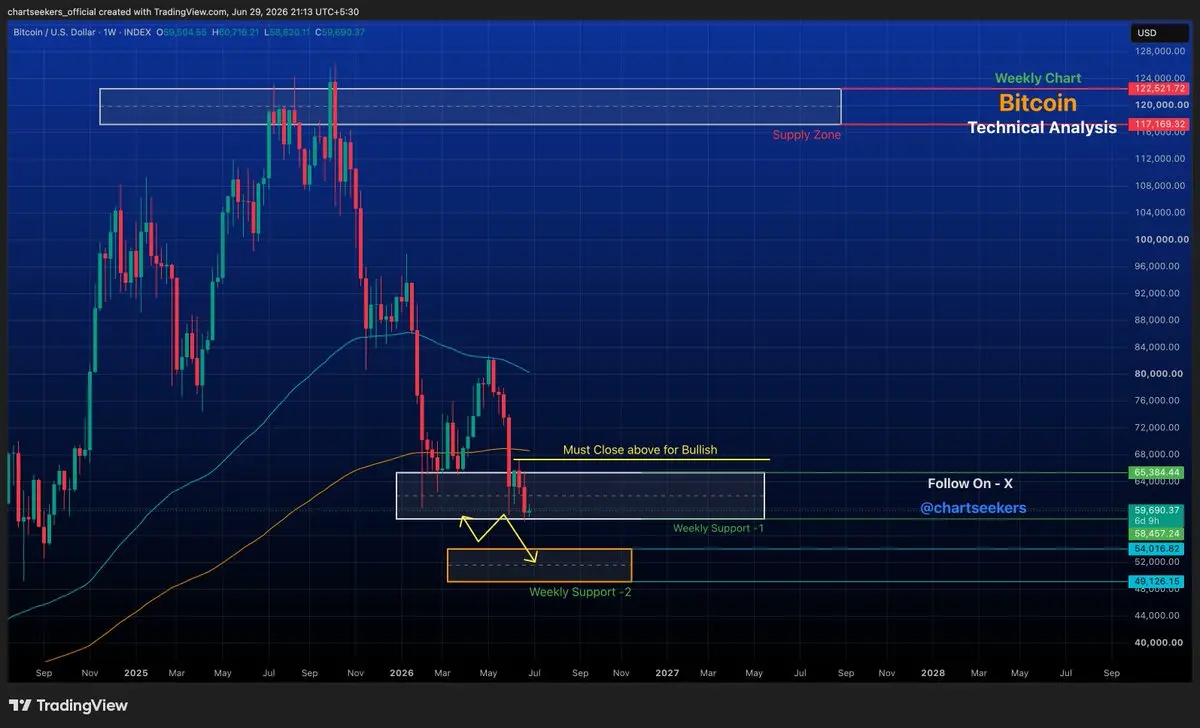Select the 117,169.32 red price label
1200x728 pixels.
point(1160,124)
